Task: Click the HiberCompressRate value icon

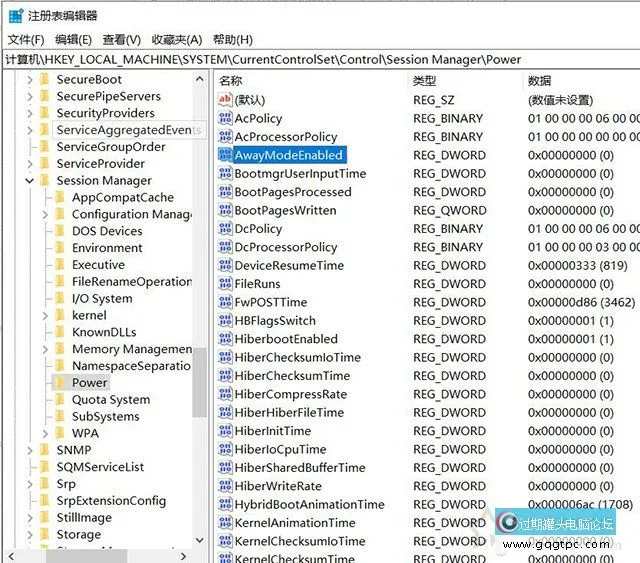Action: 225,394
